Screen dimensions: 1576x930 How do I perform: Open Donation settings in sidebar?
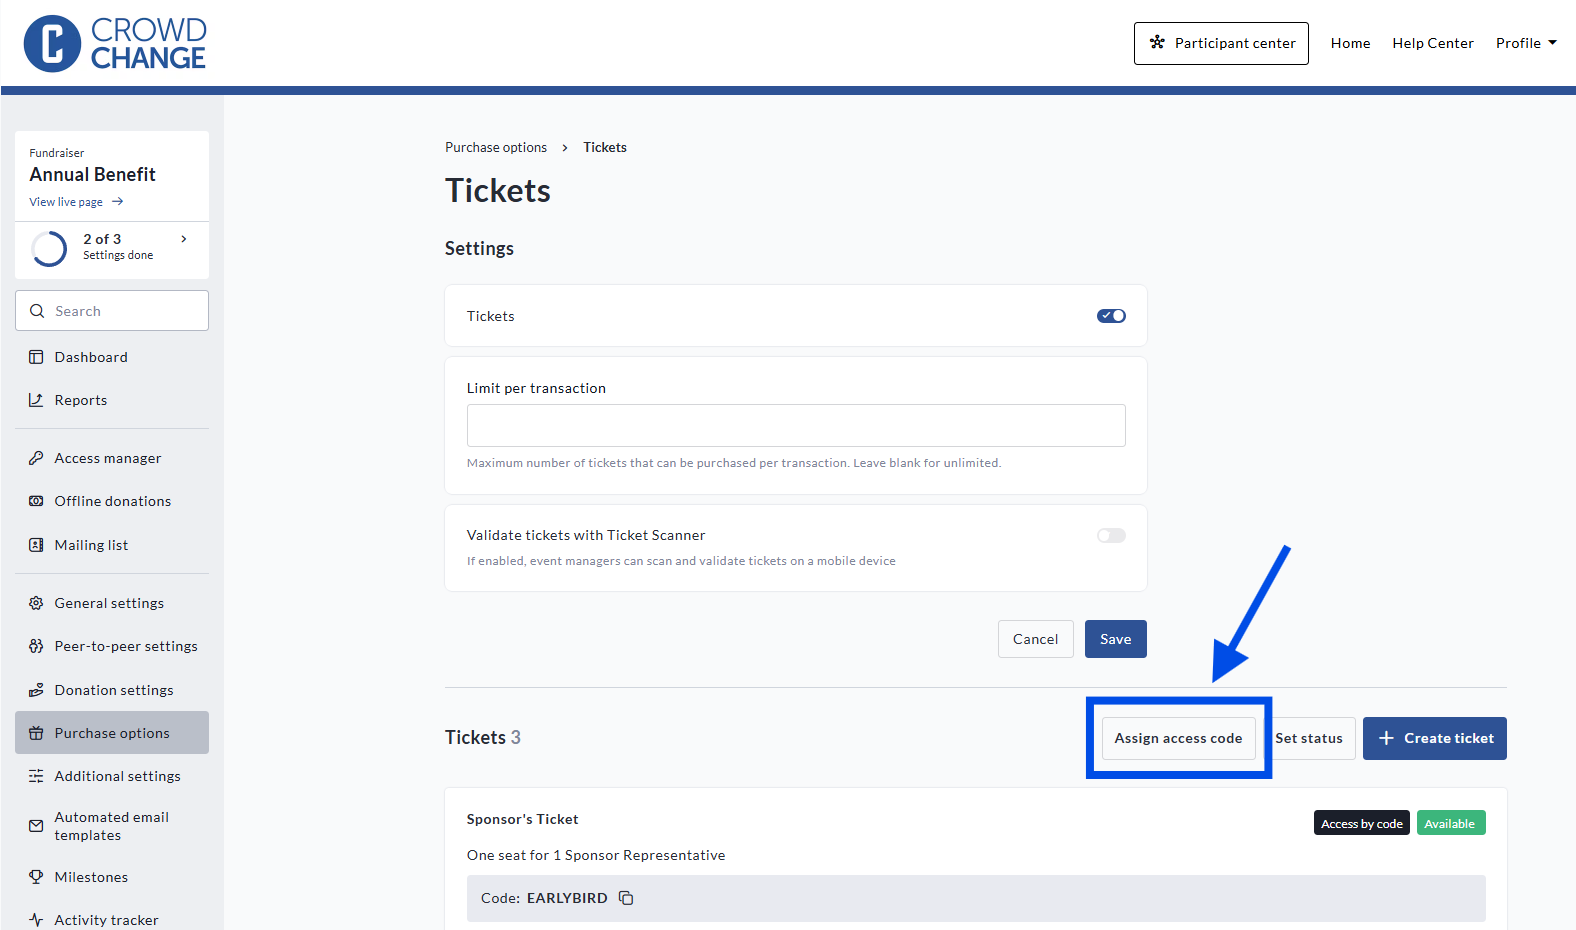pos(114,690)
